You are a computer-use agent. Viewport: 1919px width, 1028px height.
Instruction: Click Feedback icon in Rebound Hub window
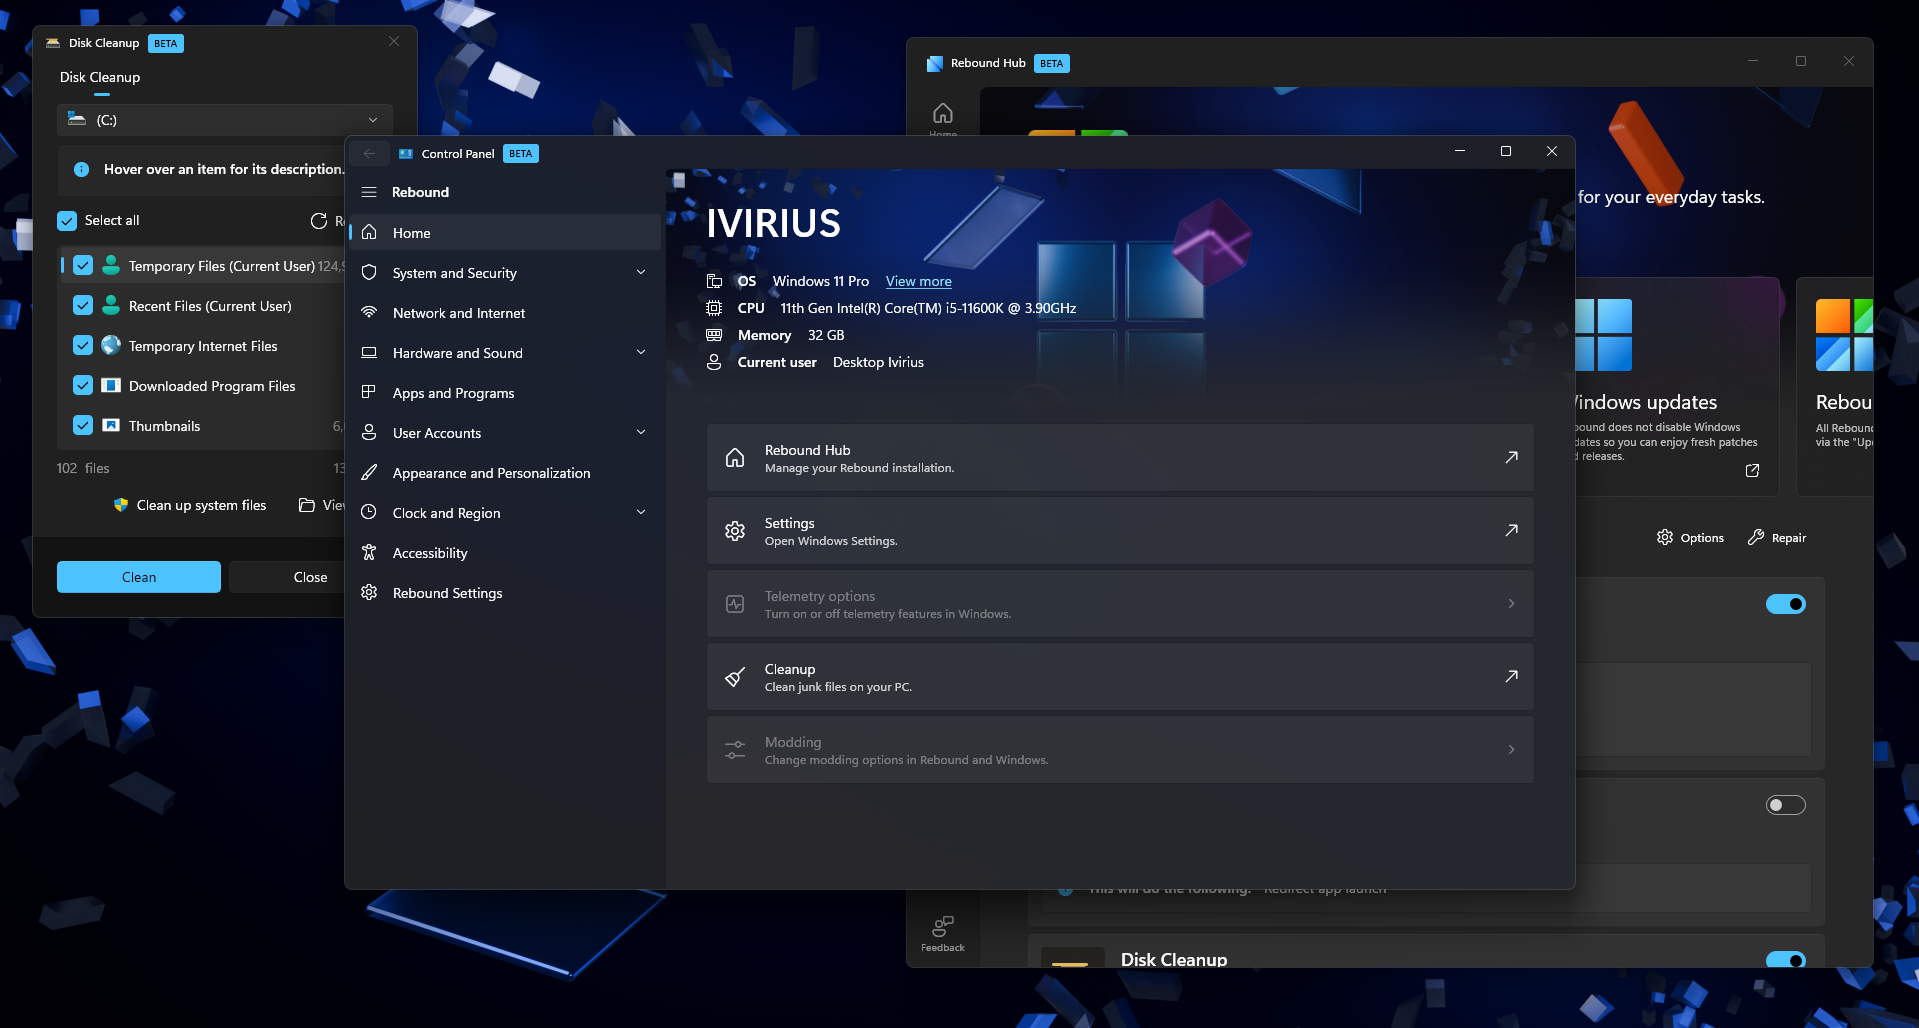(x=943, y=927)
